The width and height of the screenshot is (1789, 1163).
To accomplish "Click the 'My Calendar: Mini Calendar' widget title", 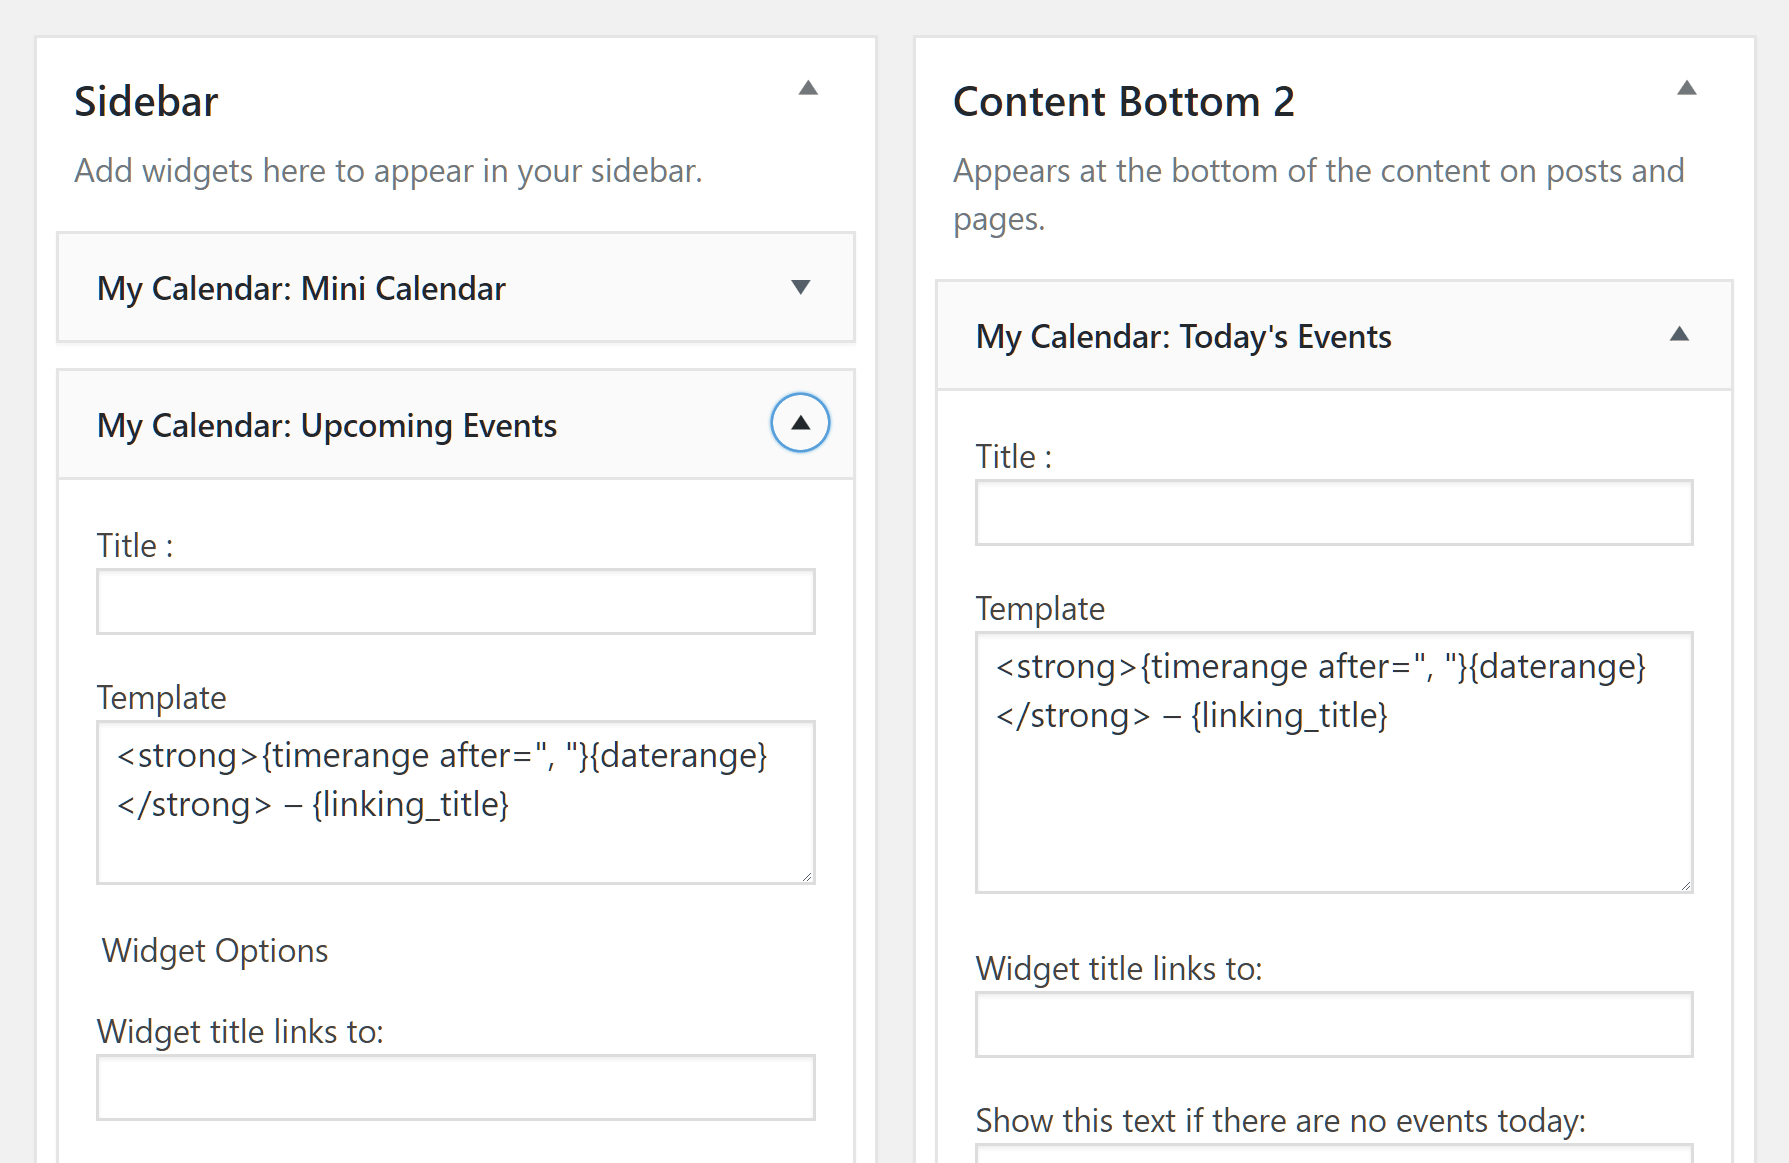I will pyautogui.click(x=301, y=289).
